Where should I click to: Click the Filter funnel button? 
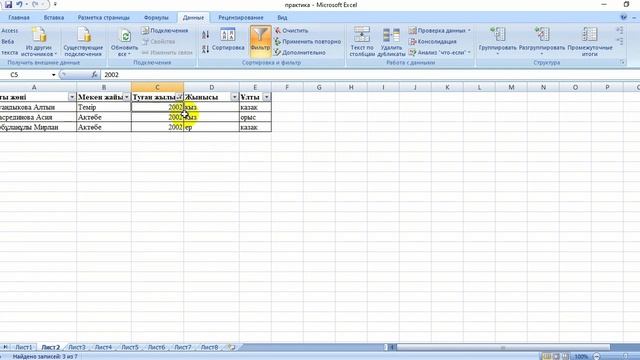pyautogui.click(x=260, y=41)
